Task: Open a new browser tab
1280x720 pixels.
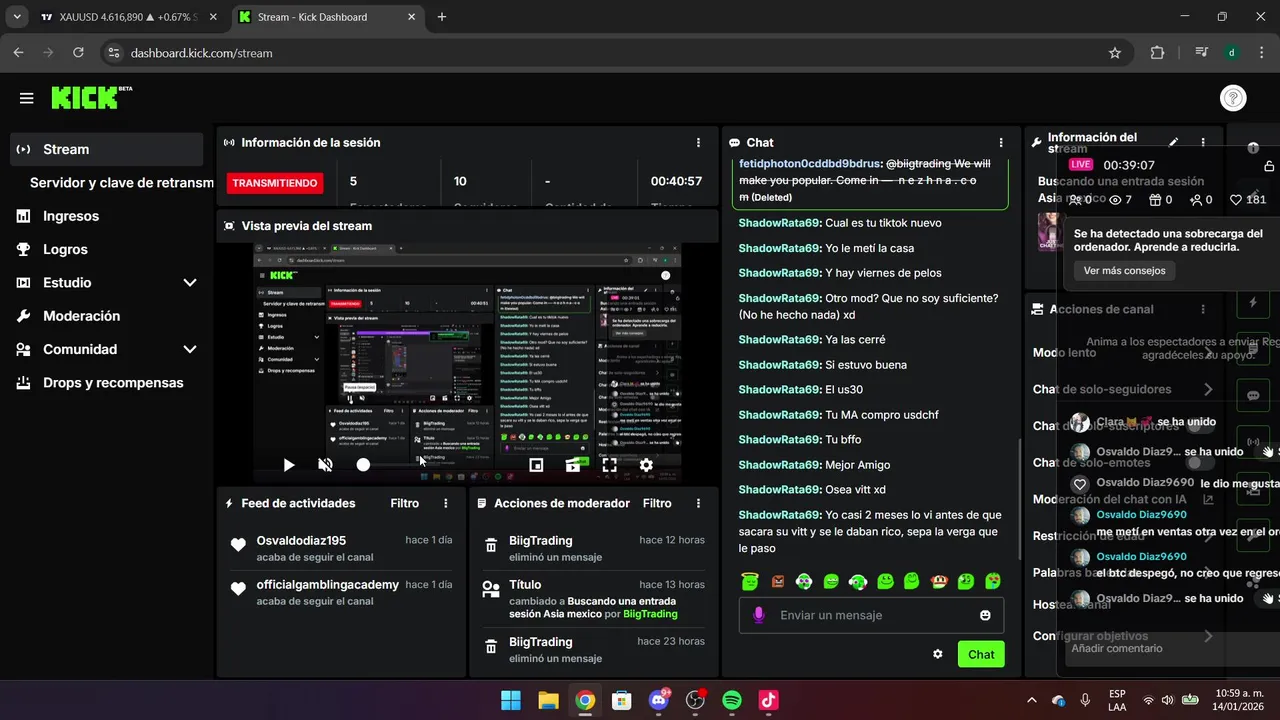Action: tap(442, 17)
